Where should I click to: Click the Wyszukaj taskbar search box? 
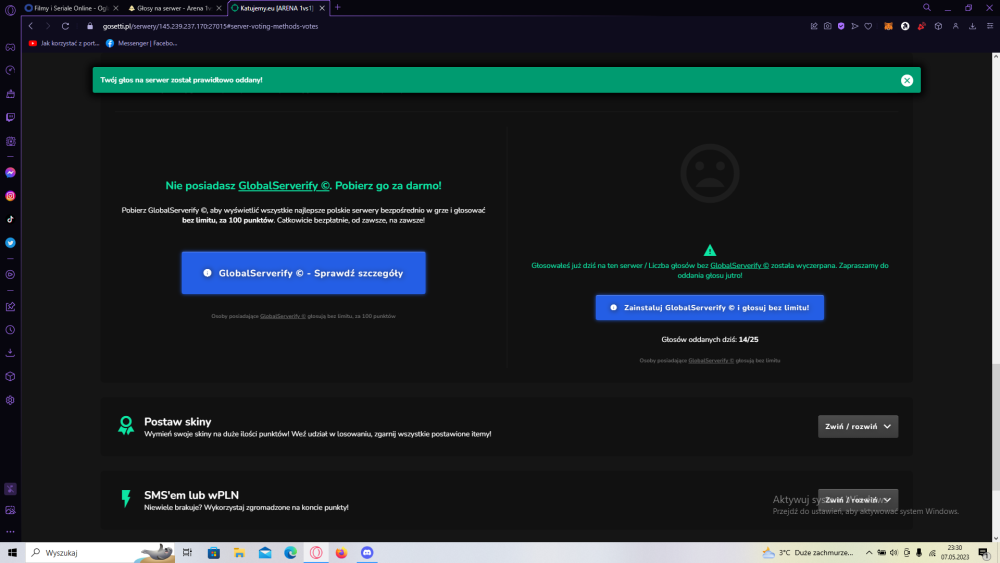coord(100,552)
